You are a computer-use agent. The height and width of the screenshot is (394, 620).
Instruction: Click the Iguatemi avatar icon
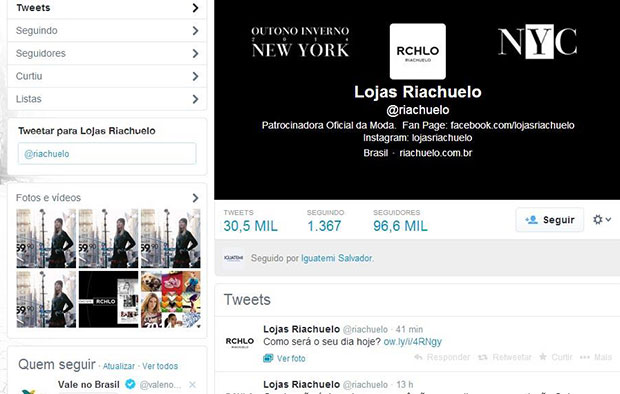(x=233, y=258)
